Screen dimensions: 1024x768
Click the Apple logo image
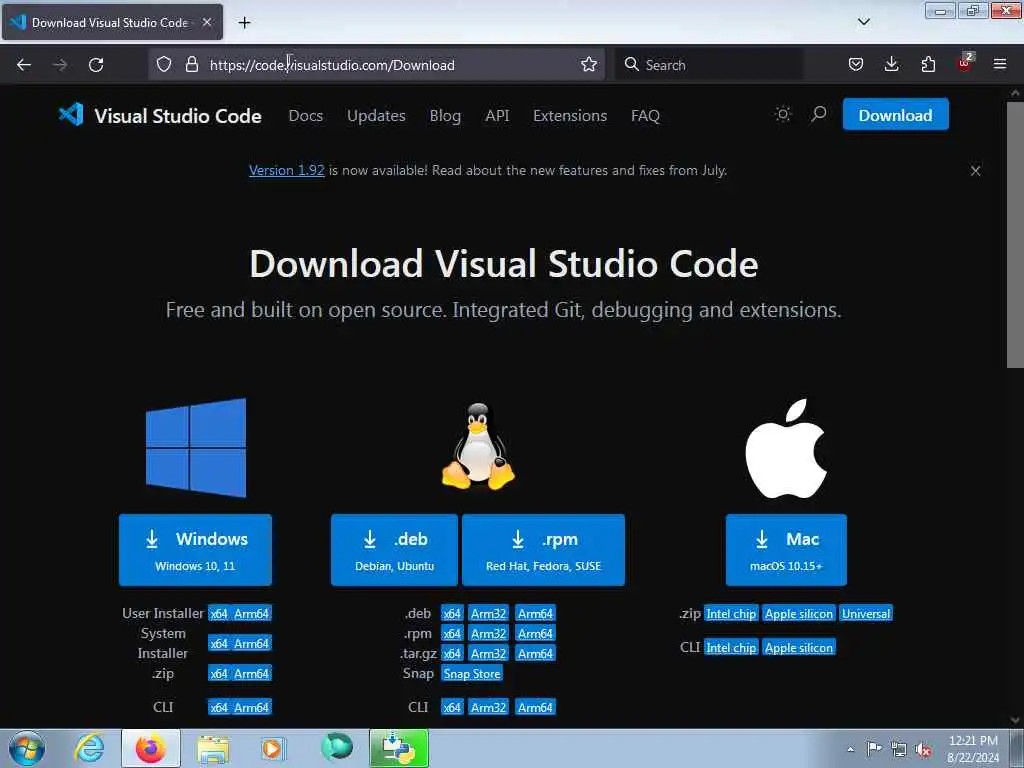point(786,449)
